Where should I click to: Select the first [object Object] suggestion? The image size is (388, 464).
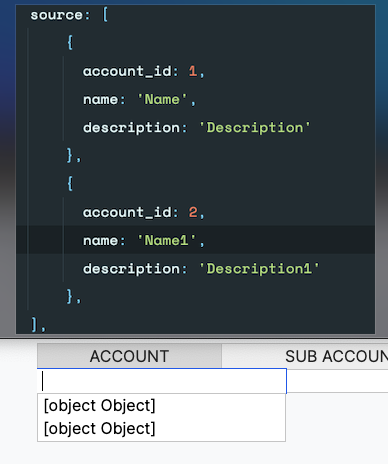pyautogui.click(x=161, y=406)
